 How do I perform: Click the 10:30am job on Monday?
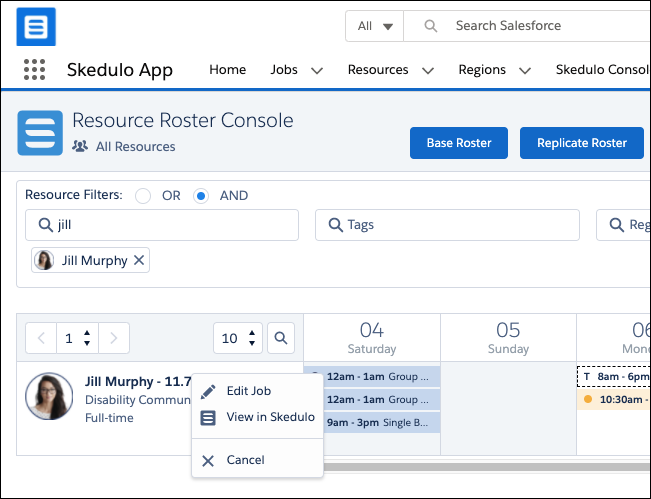click(x=614, y=399)
